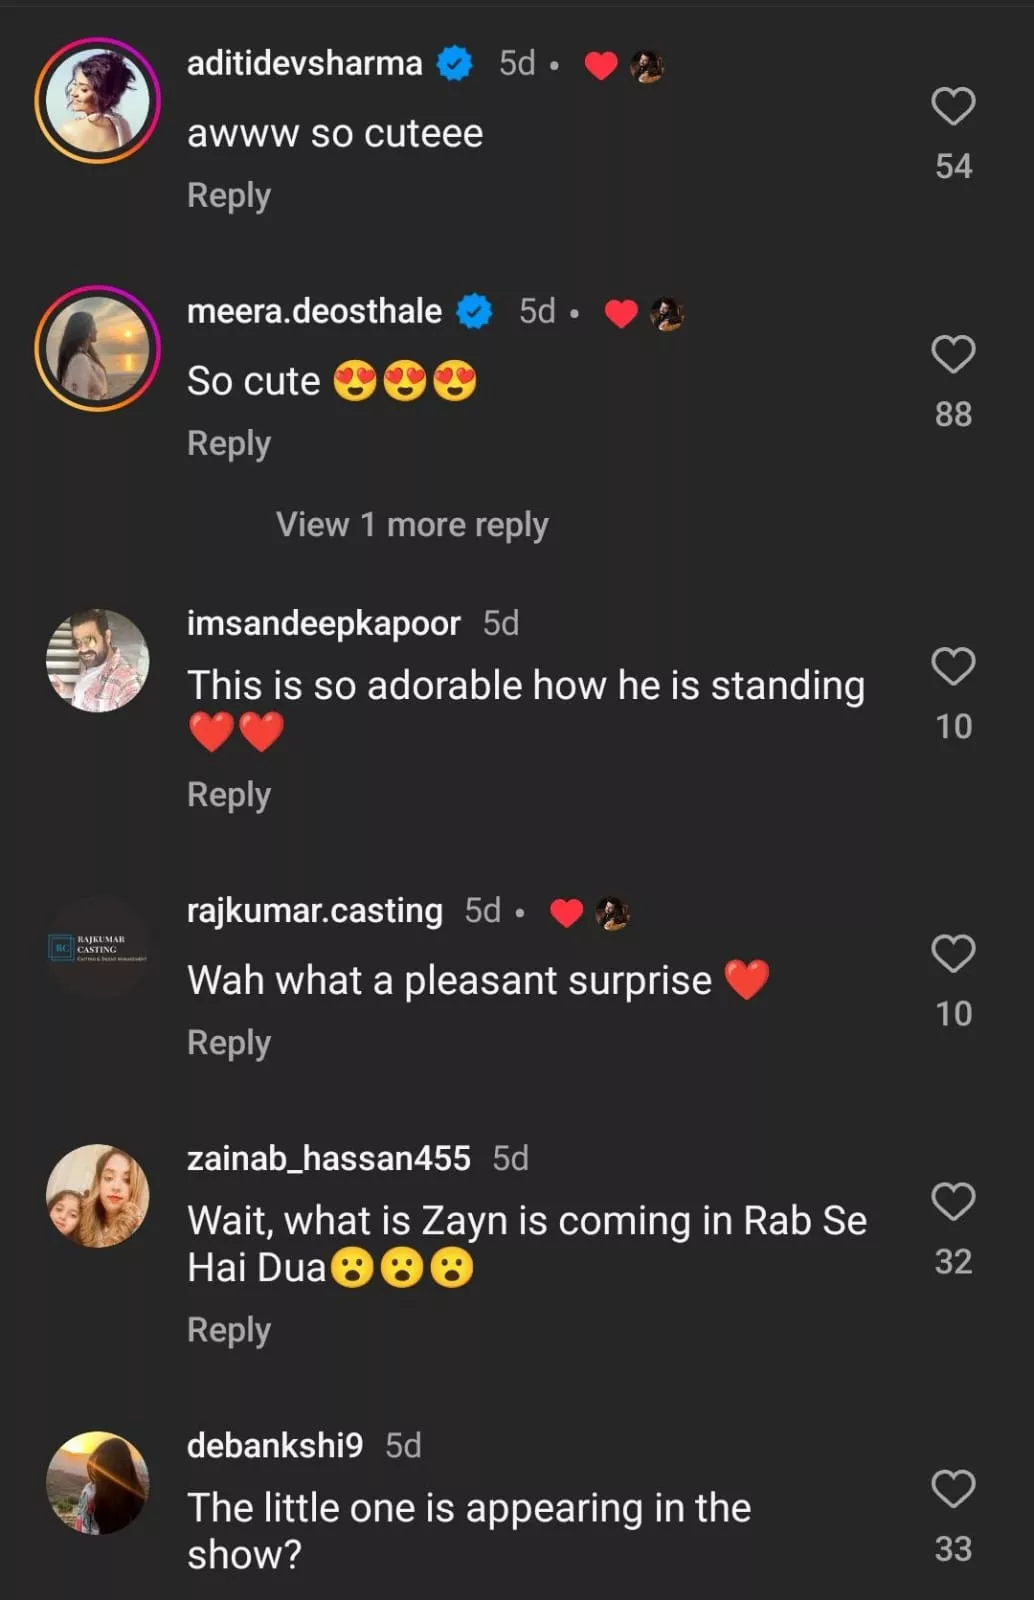
Task: Tap verified badge next to meera.deosthale
Action: pos(475,312)
